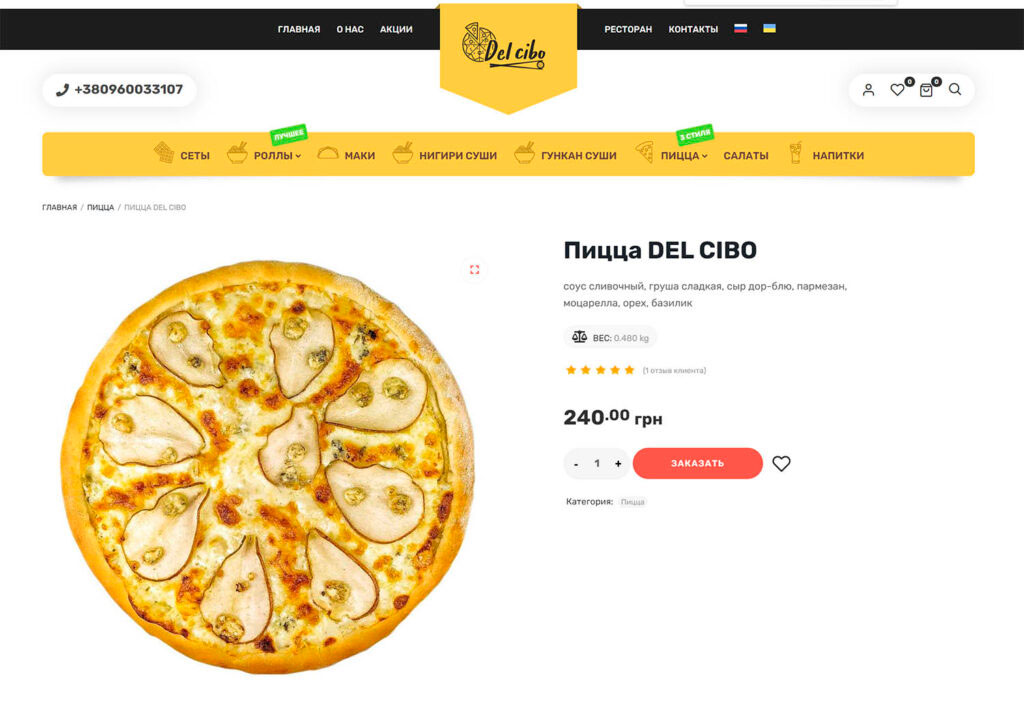
Task: Expand product image to fullscreen
Action: pos(475,269)
